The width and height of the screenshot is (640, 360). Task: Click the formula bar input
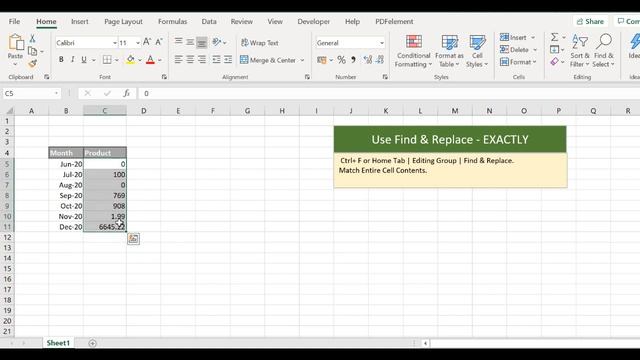(x=389, y=93)
